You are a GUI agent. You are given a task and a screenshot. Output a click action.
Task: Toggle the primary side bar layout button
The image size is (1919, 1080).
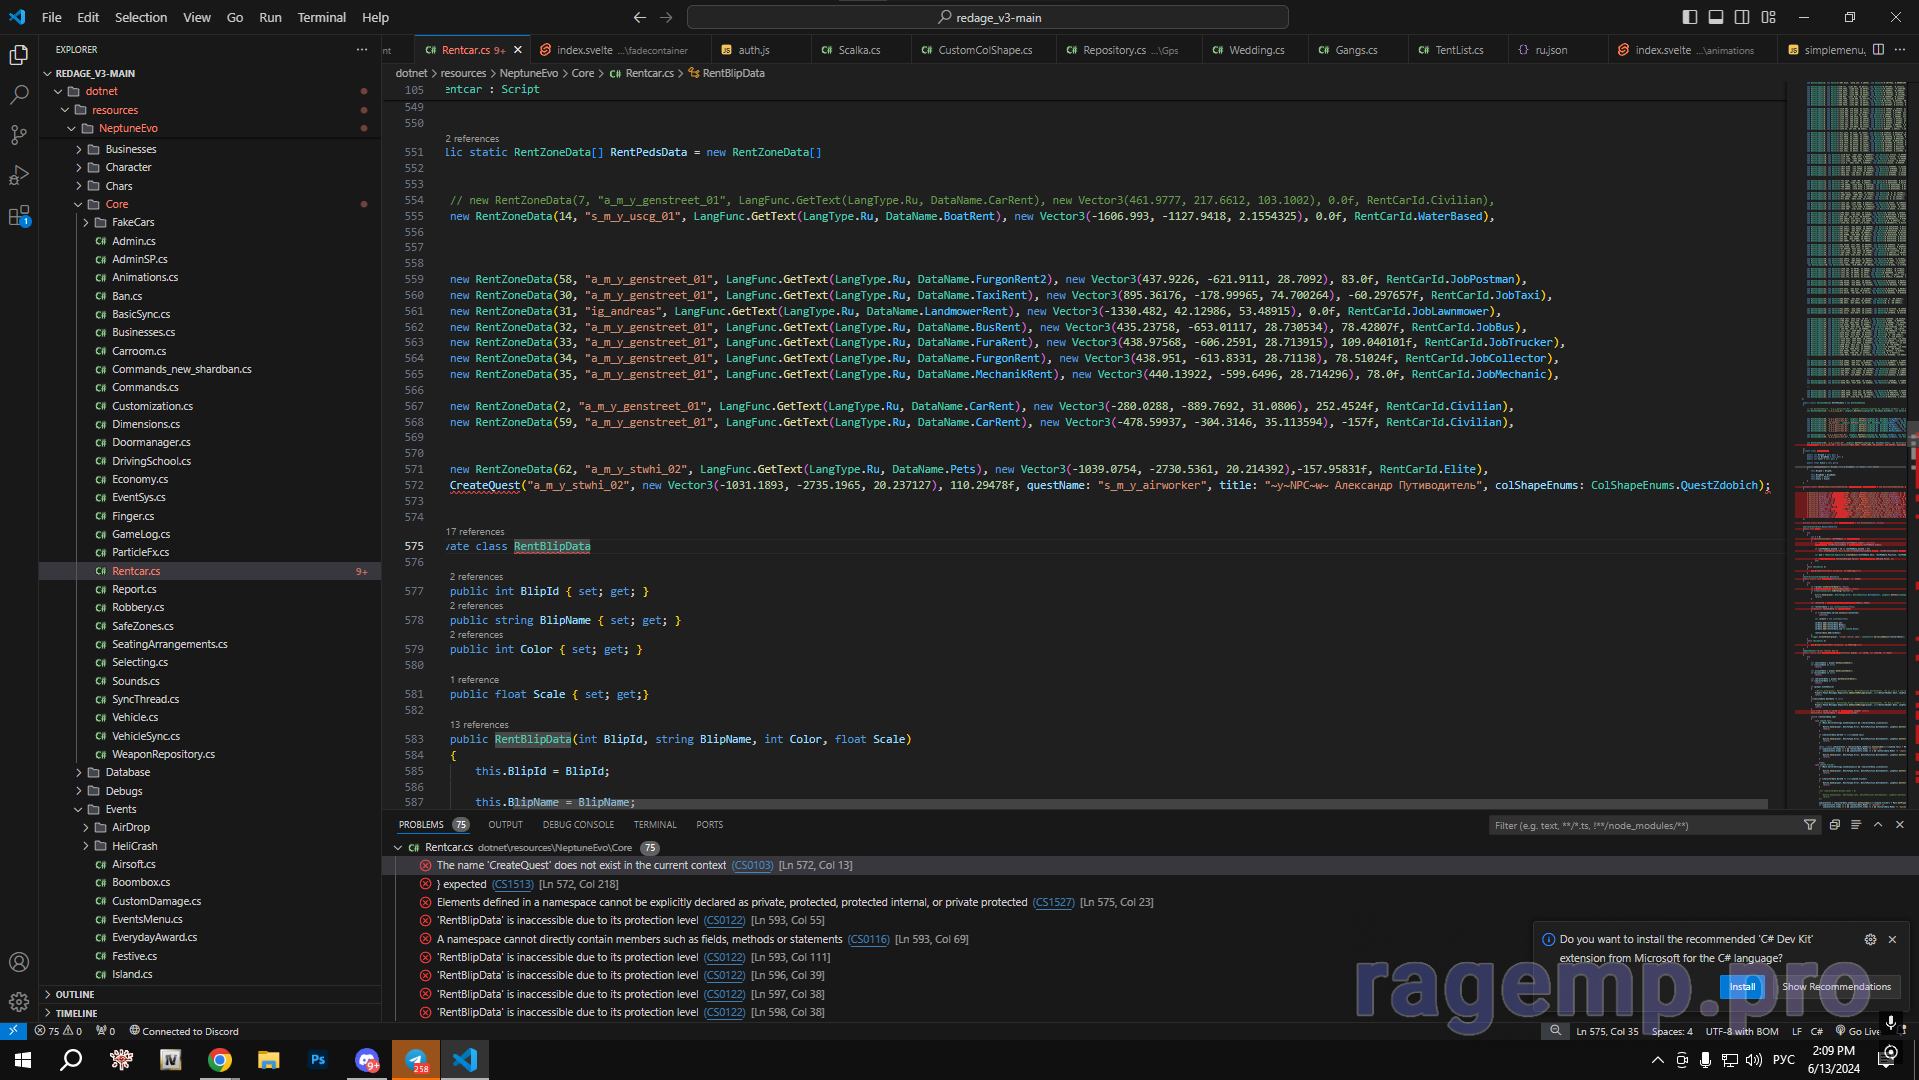[1690, 17]
